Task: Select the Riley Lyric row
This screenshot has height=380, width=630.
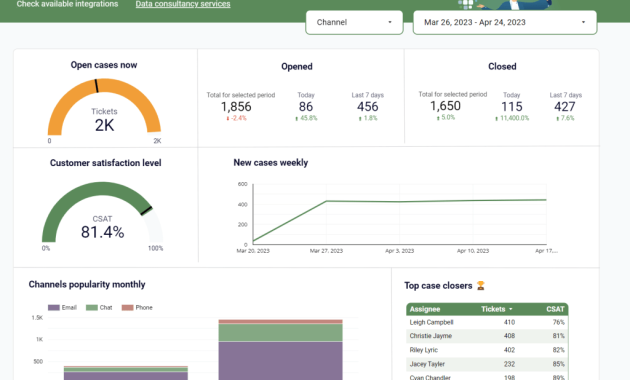Action: 487,350
